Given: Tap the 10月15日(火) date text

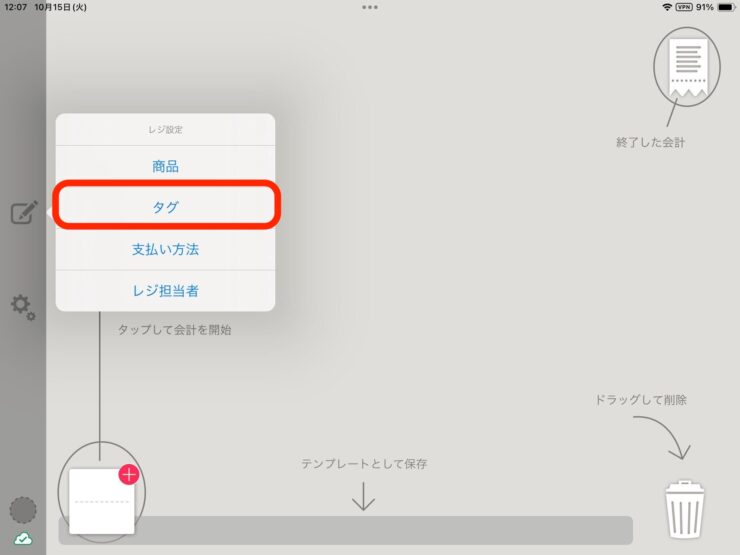Looking at the screenshot, I should click(x=60, y=7).
